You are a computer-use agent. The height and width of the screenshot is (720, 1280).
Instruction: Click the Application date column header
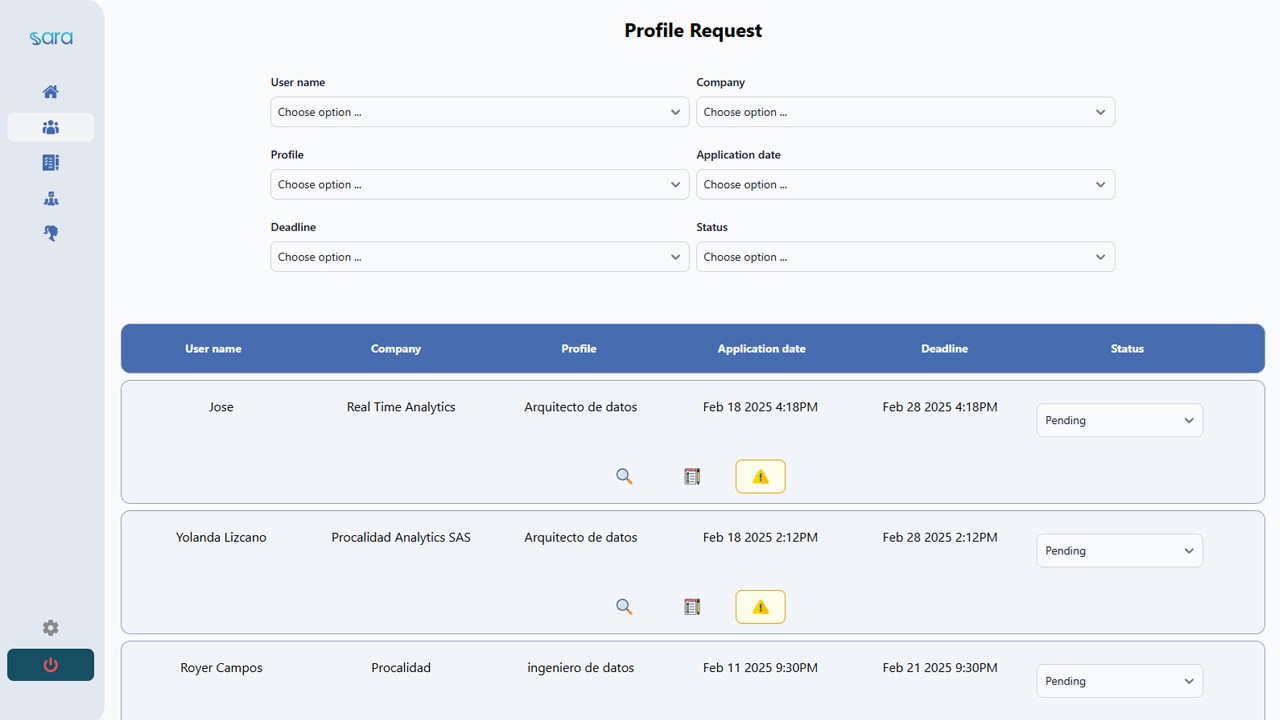(x=761, y=349)
